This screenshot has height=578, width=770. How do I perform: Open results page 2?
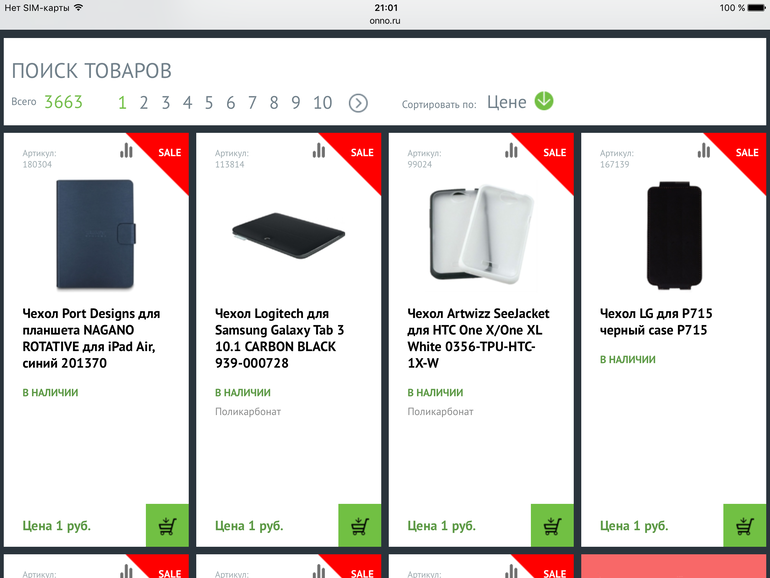pyautogui.click(x=144, y=103)
